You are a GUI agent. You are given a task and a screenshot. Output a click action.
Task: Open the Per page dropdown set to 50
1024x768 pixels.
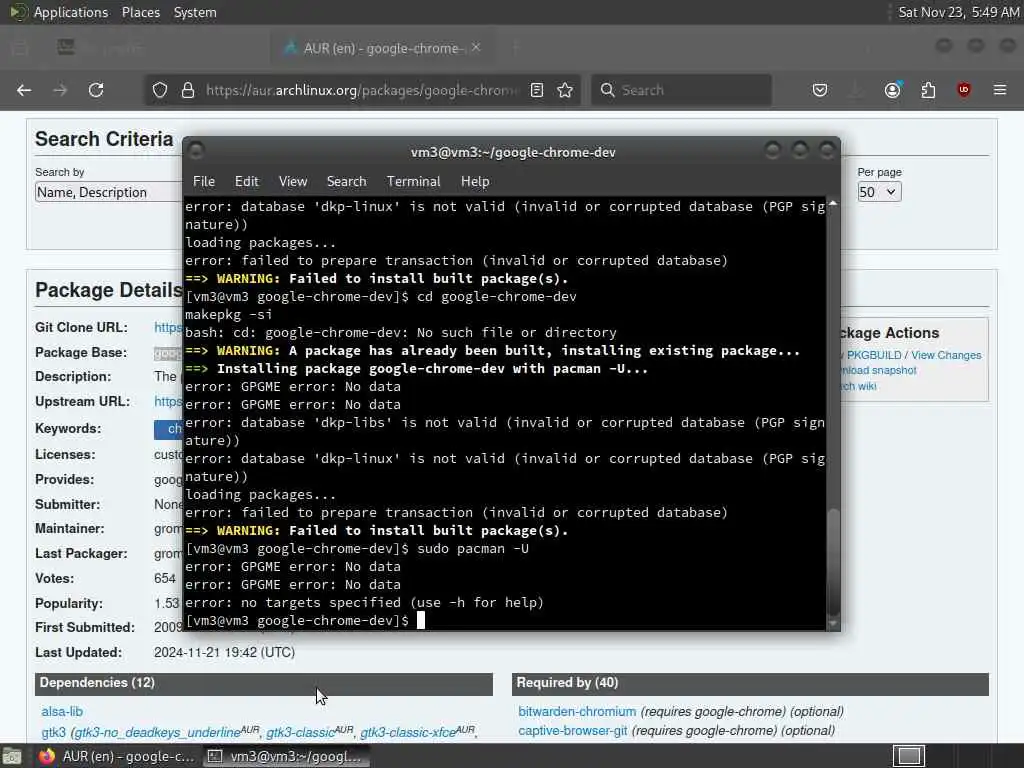[879, 192]
